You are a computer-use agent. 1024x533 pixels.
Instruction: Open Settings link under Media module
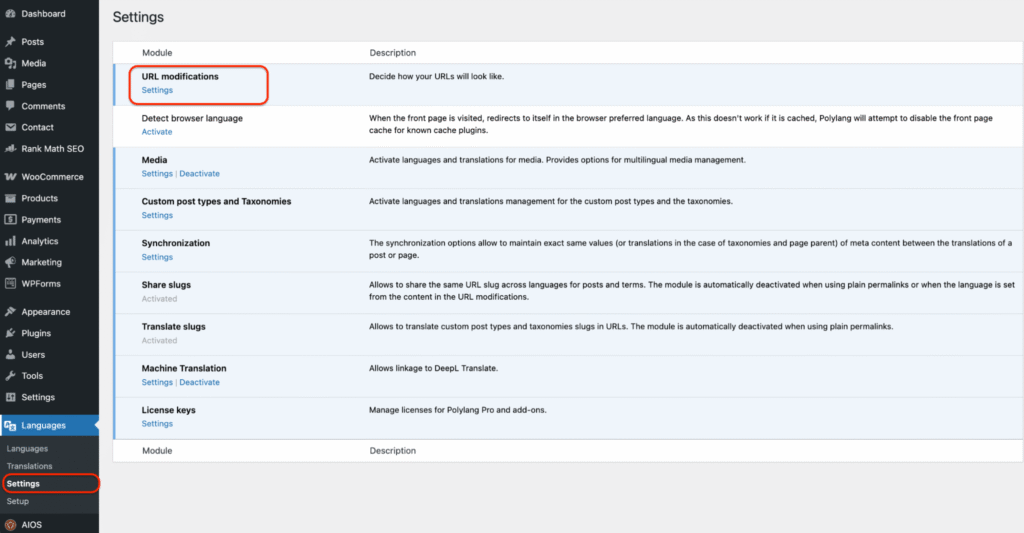[157, 174]
